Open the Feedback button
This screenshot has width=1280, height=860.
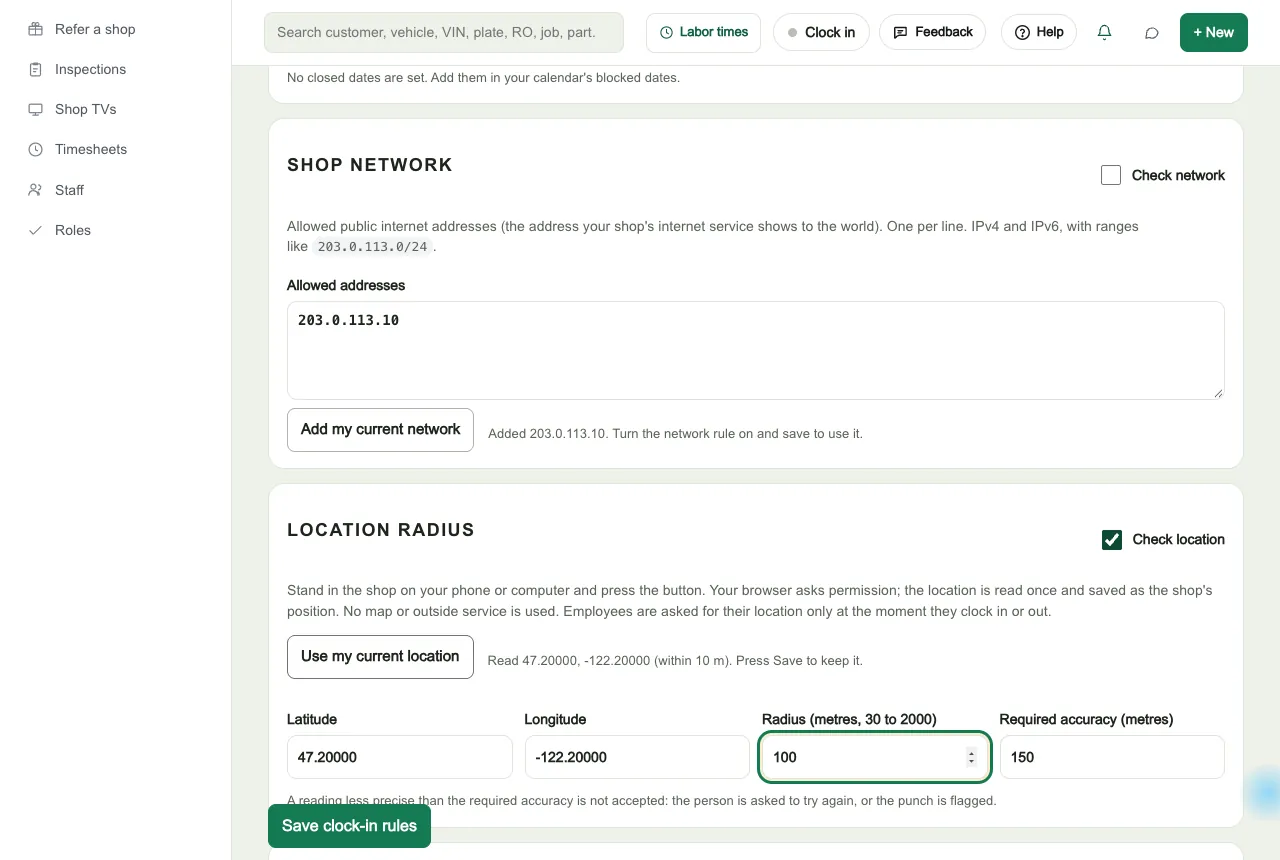pos(932,32)
